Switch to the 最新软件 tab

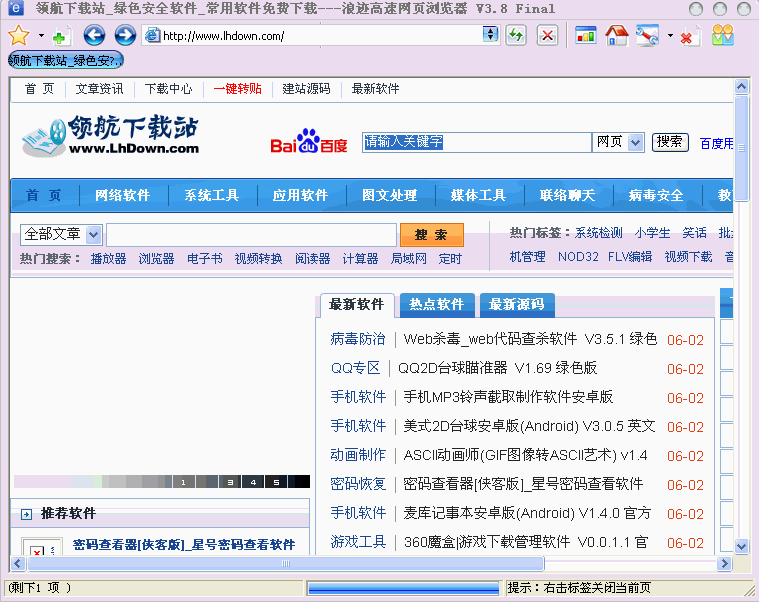click(357, 305)
